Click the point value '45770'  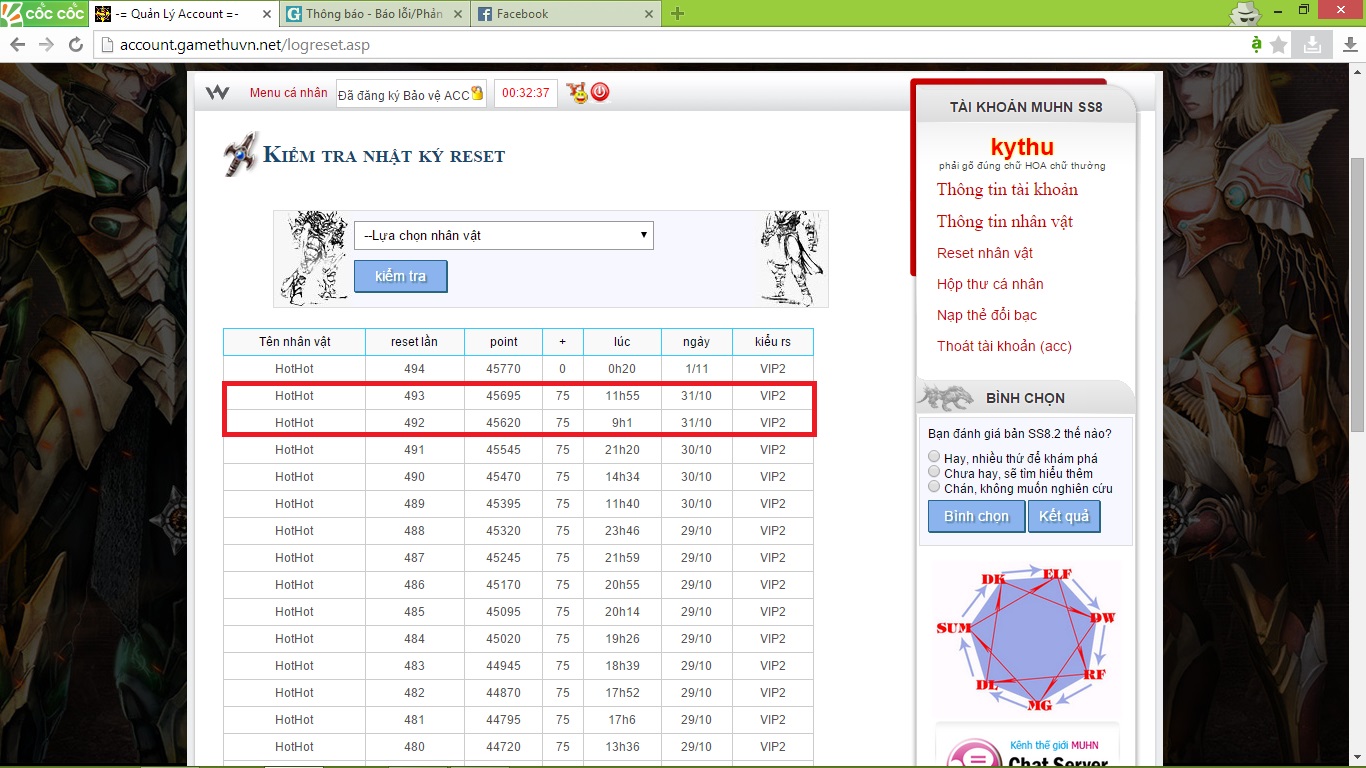pyautogui.click(x=504, y=369)
